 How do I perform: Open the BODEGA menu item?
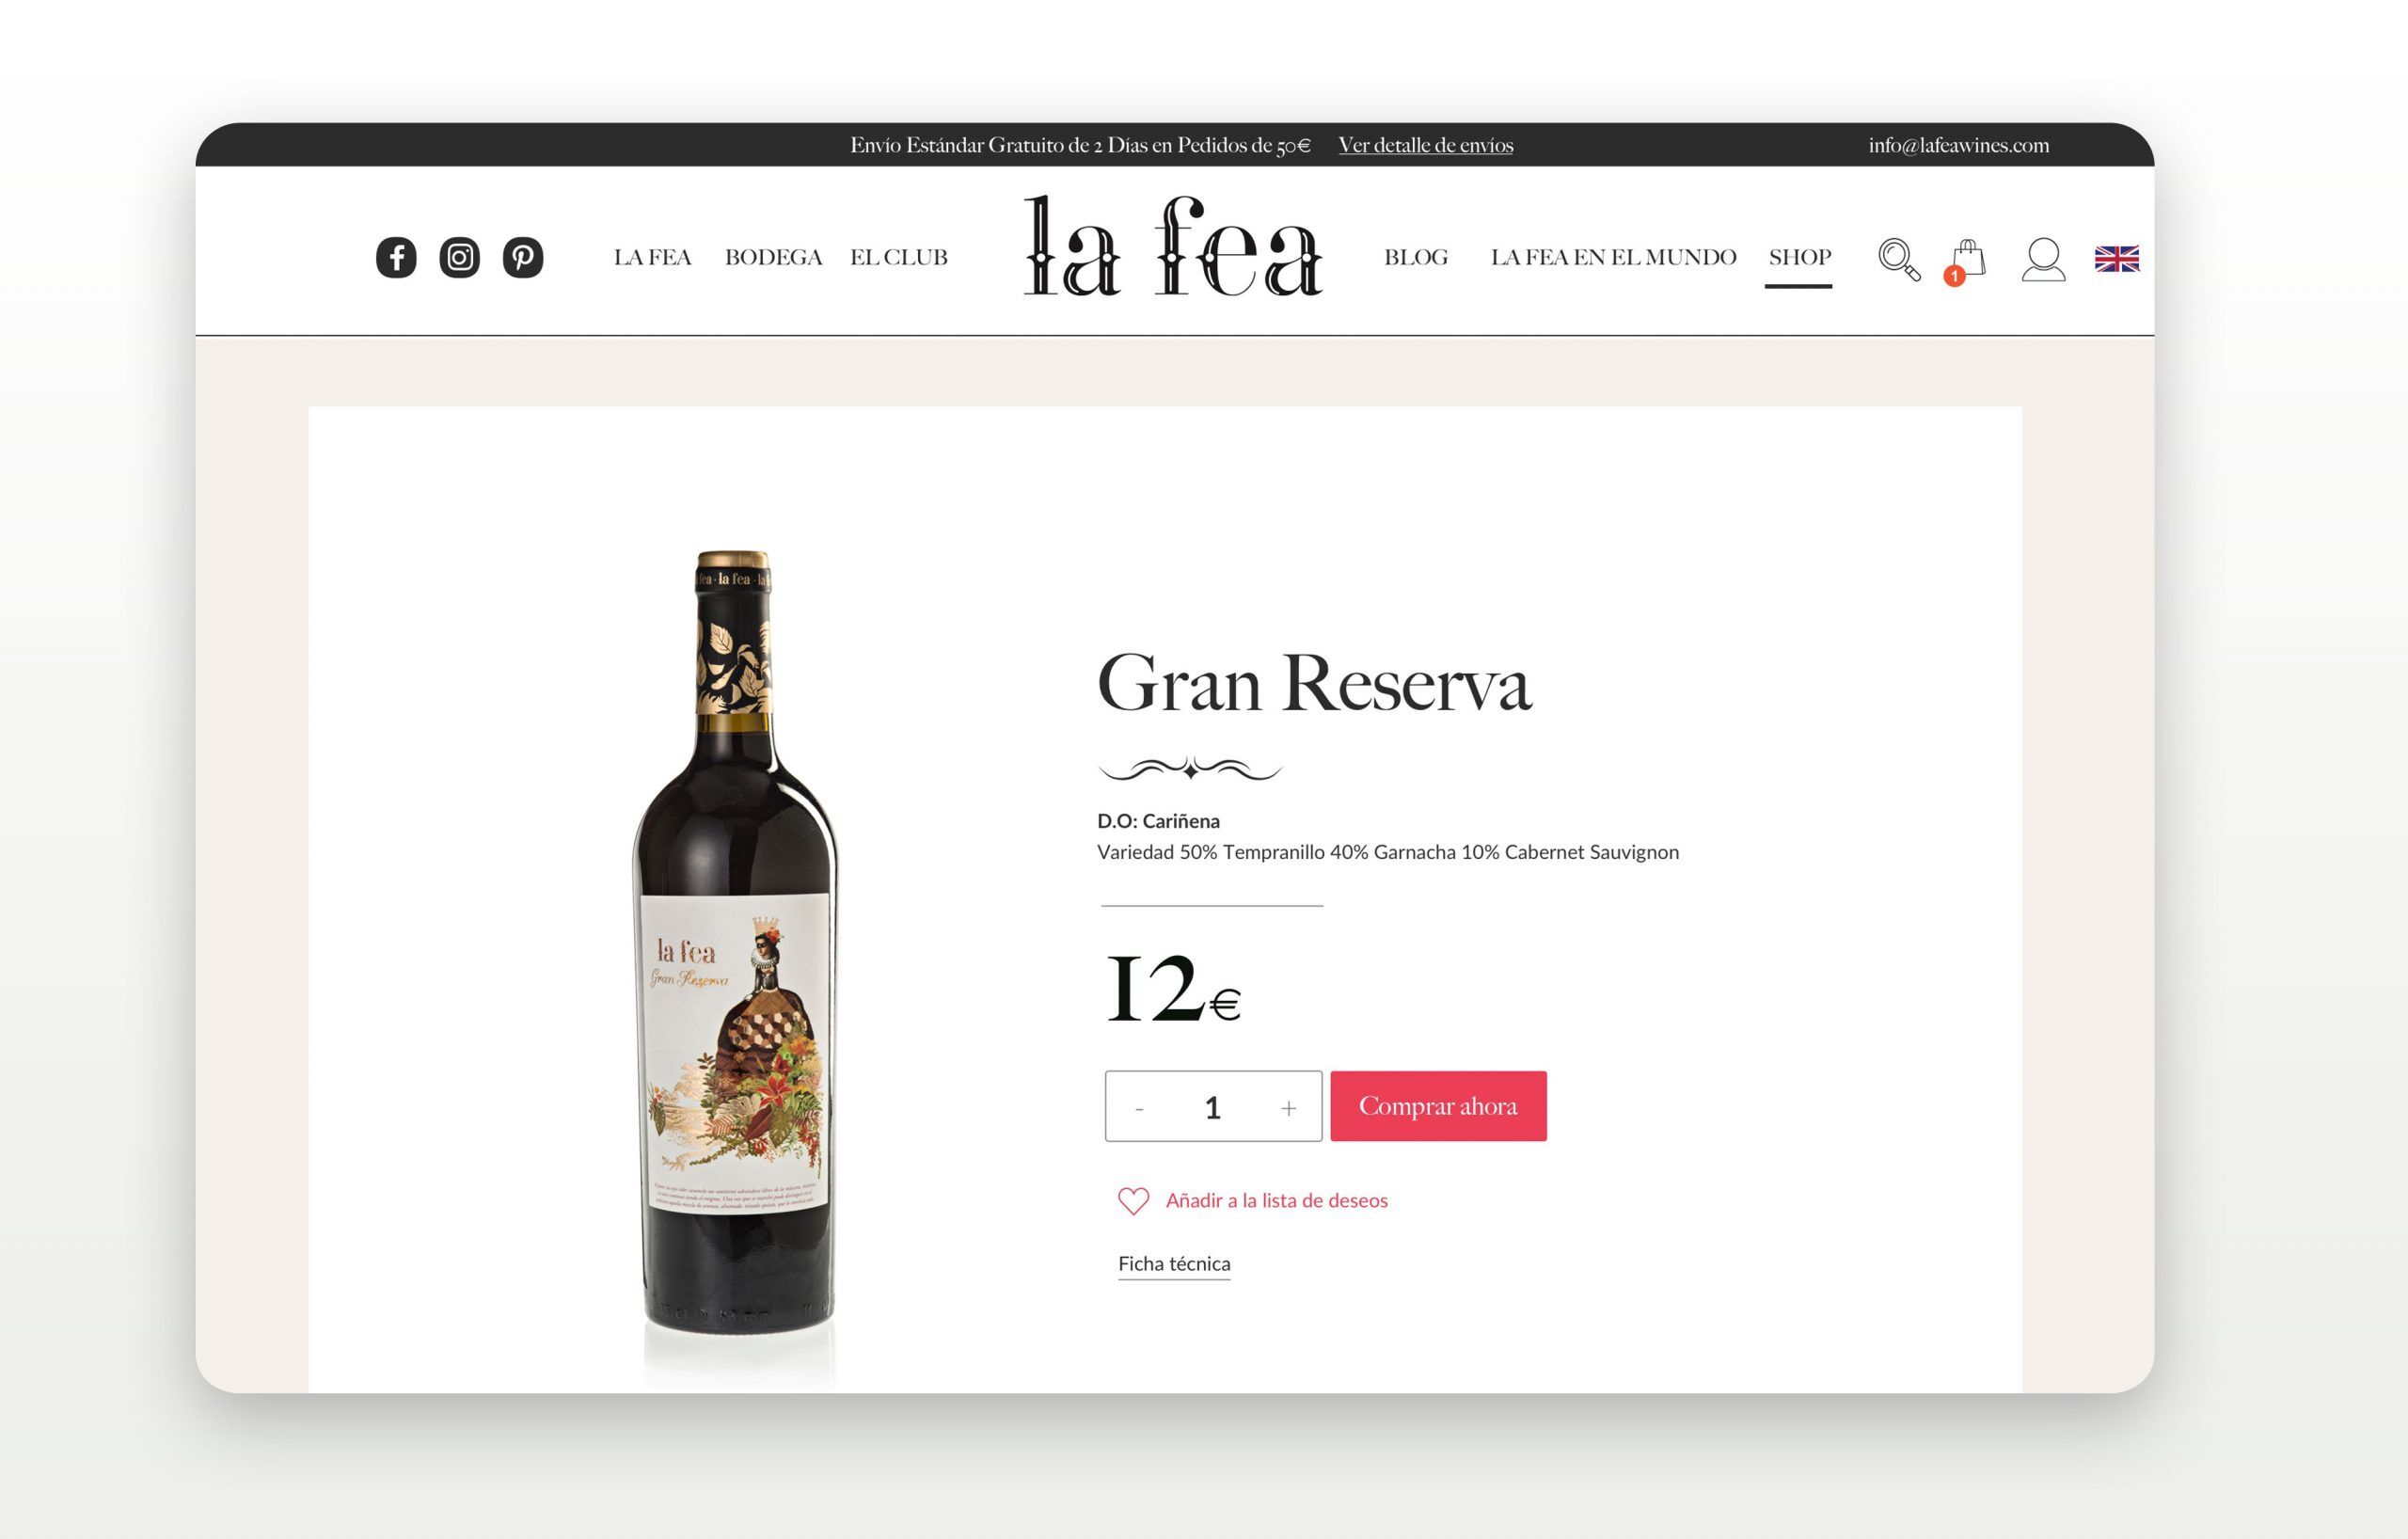(773, 258)
